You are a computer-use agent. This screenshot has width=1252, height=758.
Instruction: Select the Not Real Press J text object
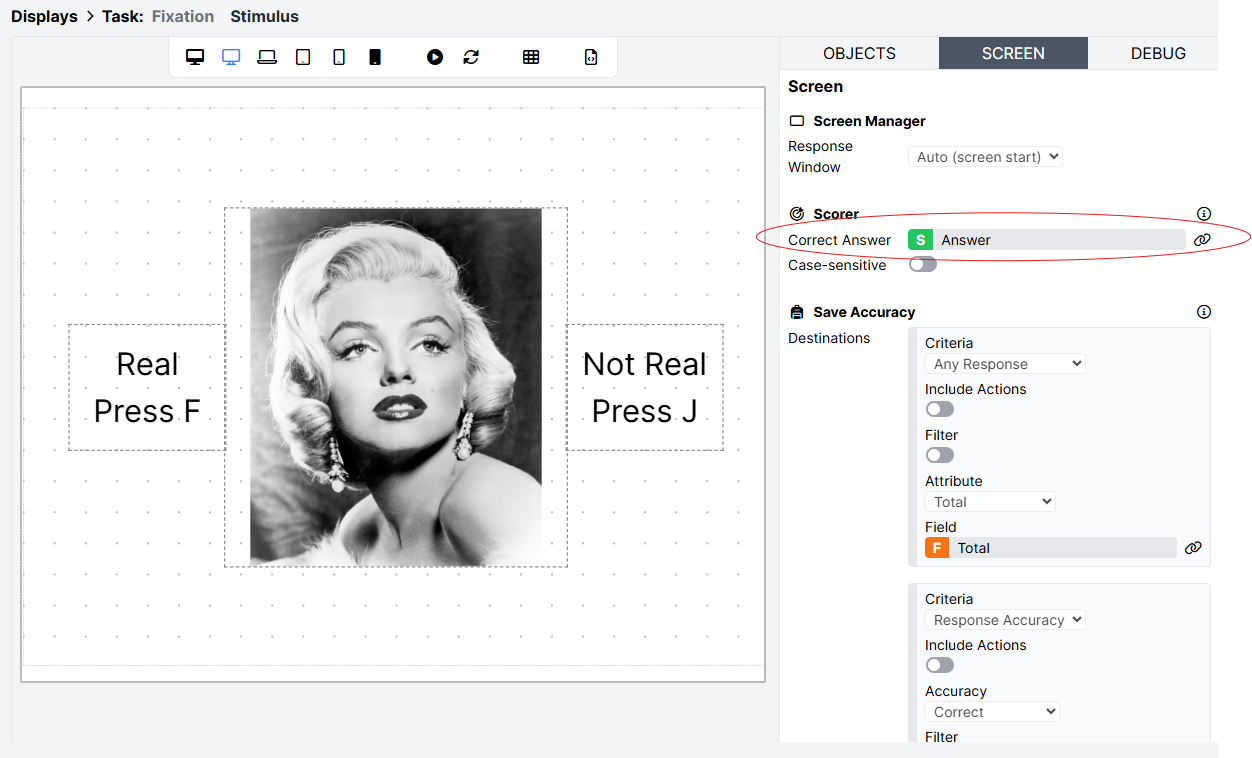pyautogui.click(x=645, y=387)
